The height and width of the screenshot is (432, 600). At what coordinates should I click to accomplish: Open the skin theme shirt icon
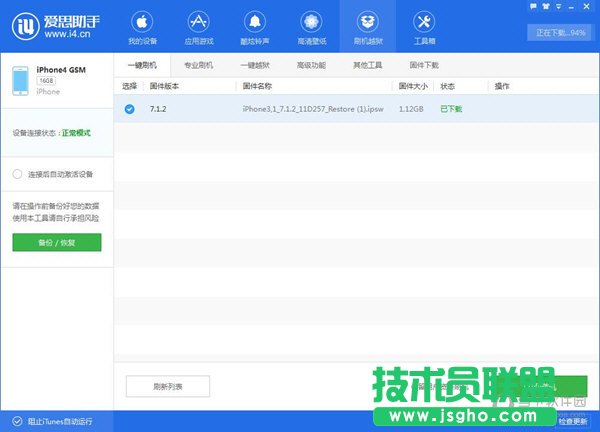click(546, 6)
